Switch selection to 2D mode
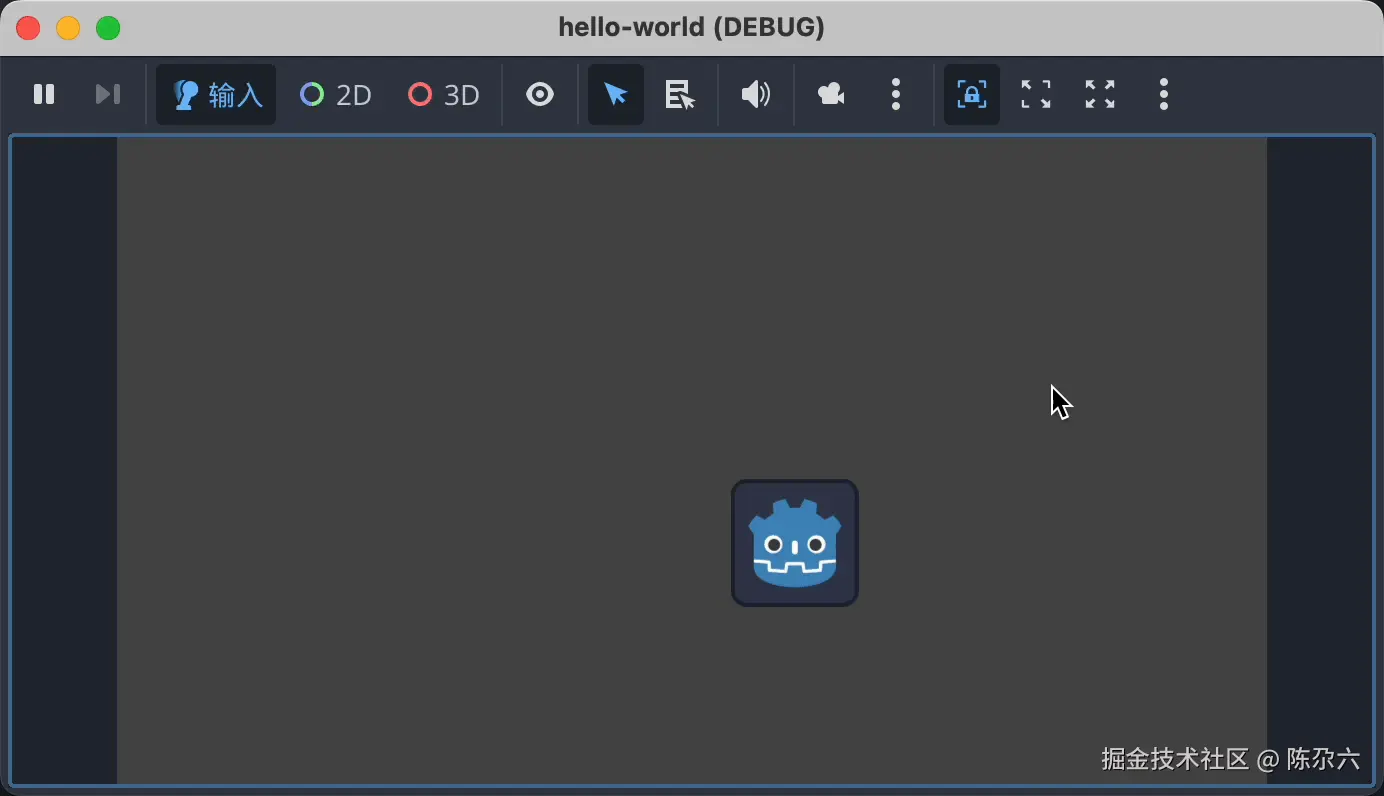1384x796 pixels. pos(336,95)
